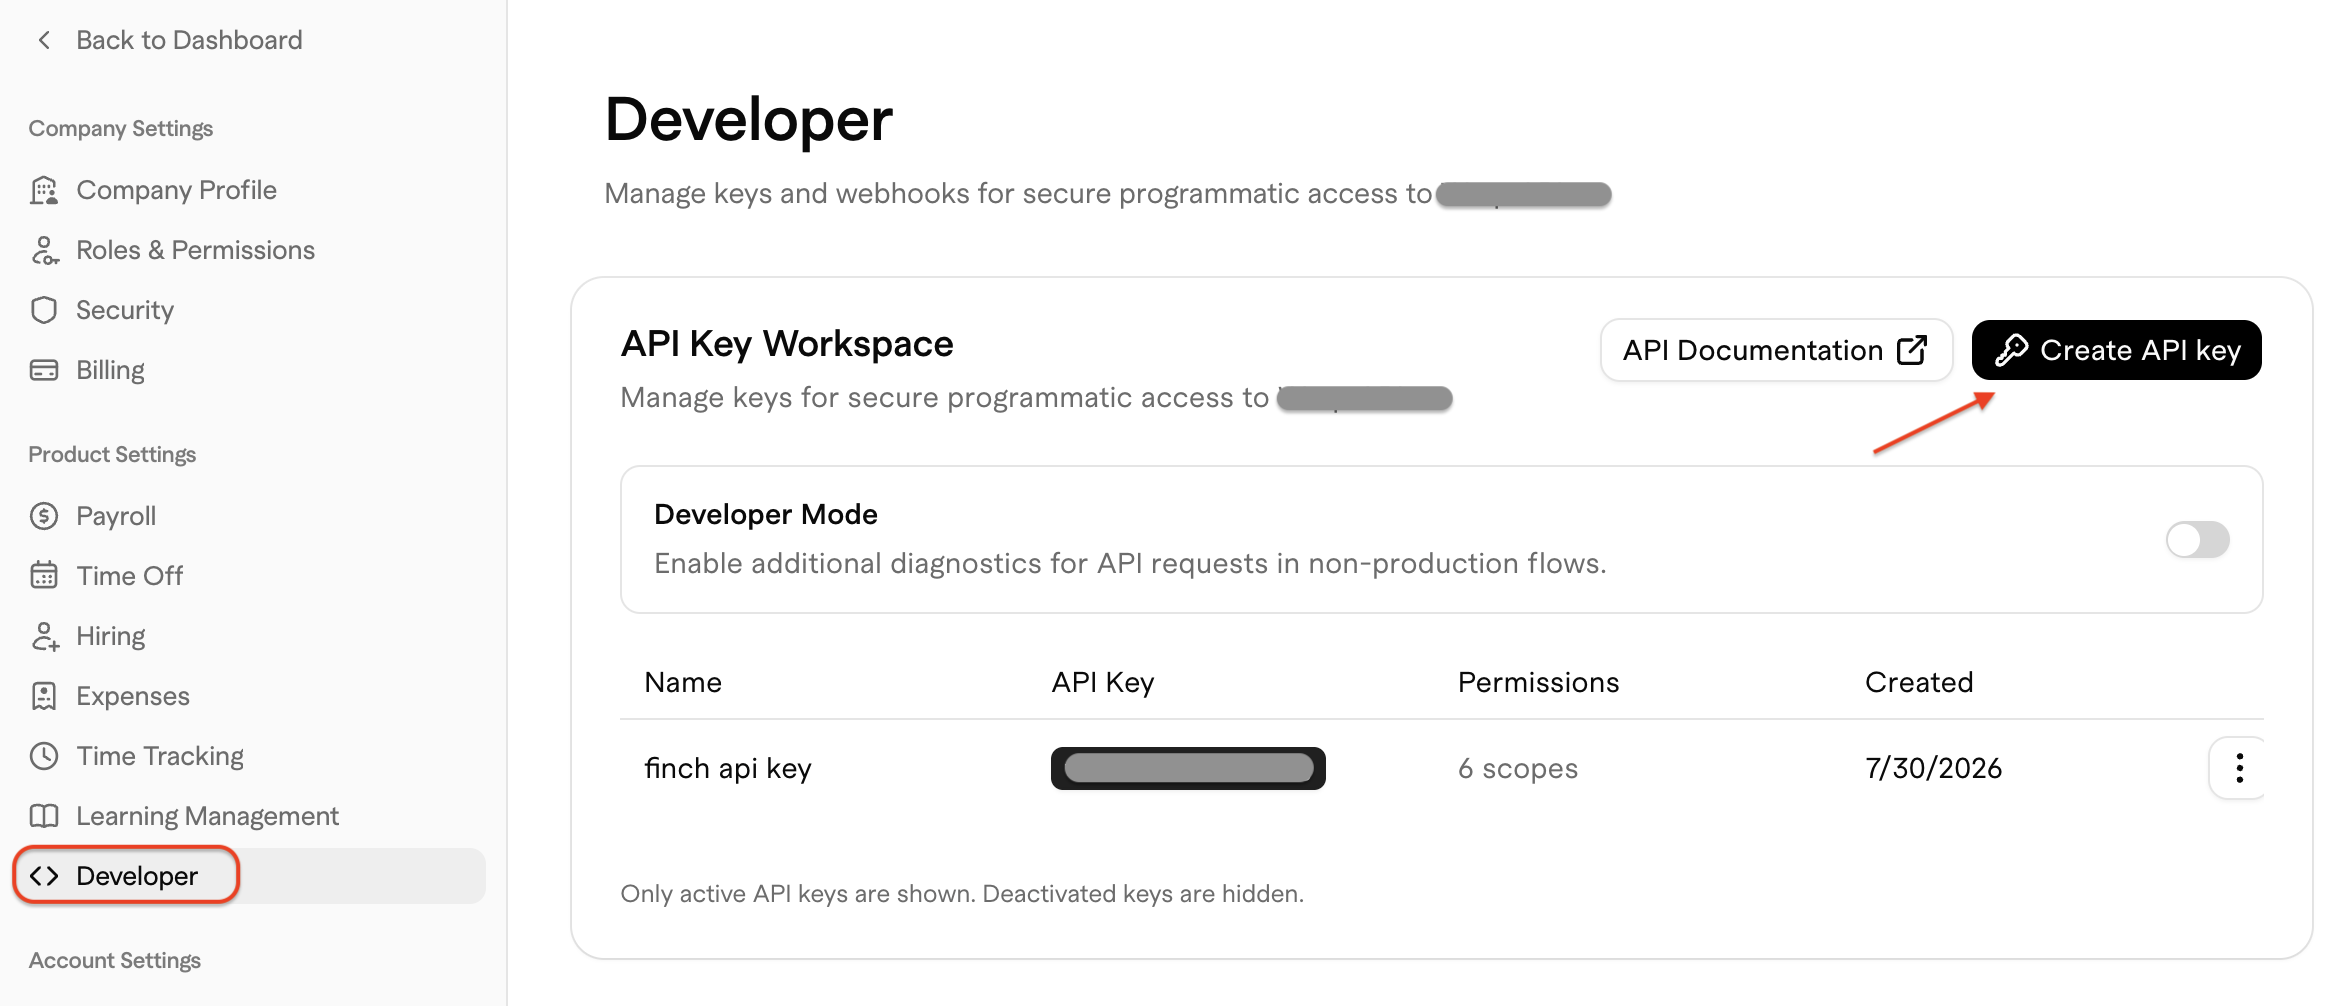This screenshot has width=2346, height=1006.
Task: Click the Time Off calendar icon
Action: (44, 576)
